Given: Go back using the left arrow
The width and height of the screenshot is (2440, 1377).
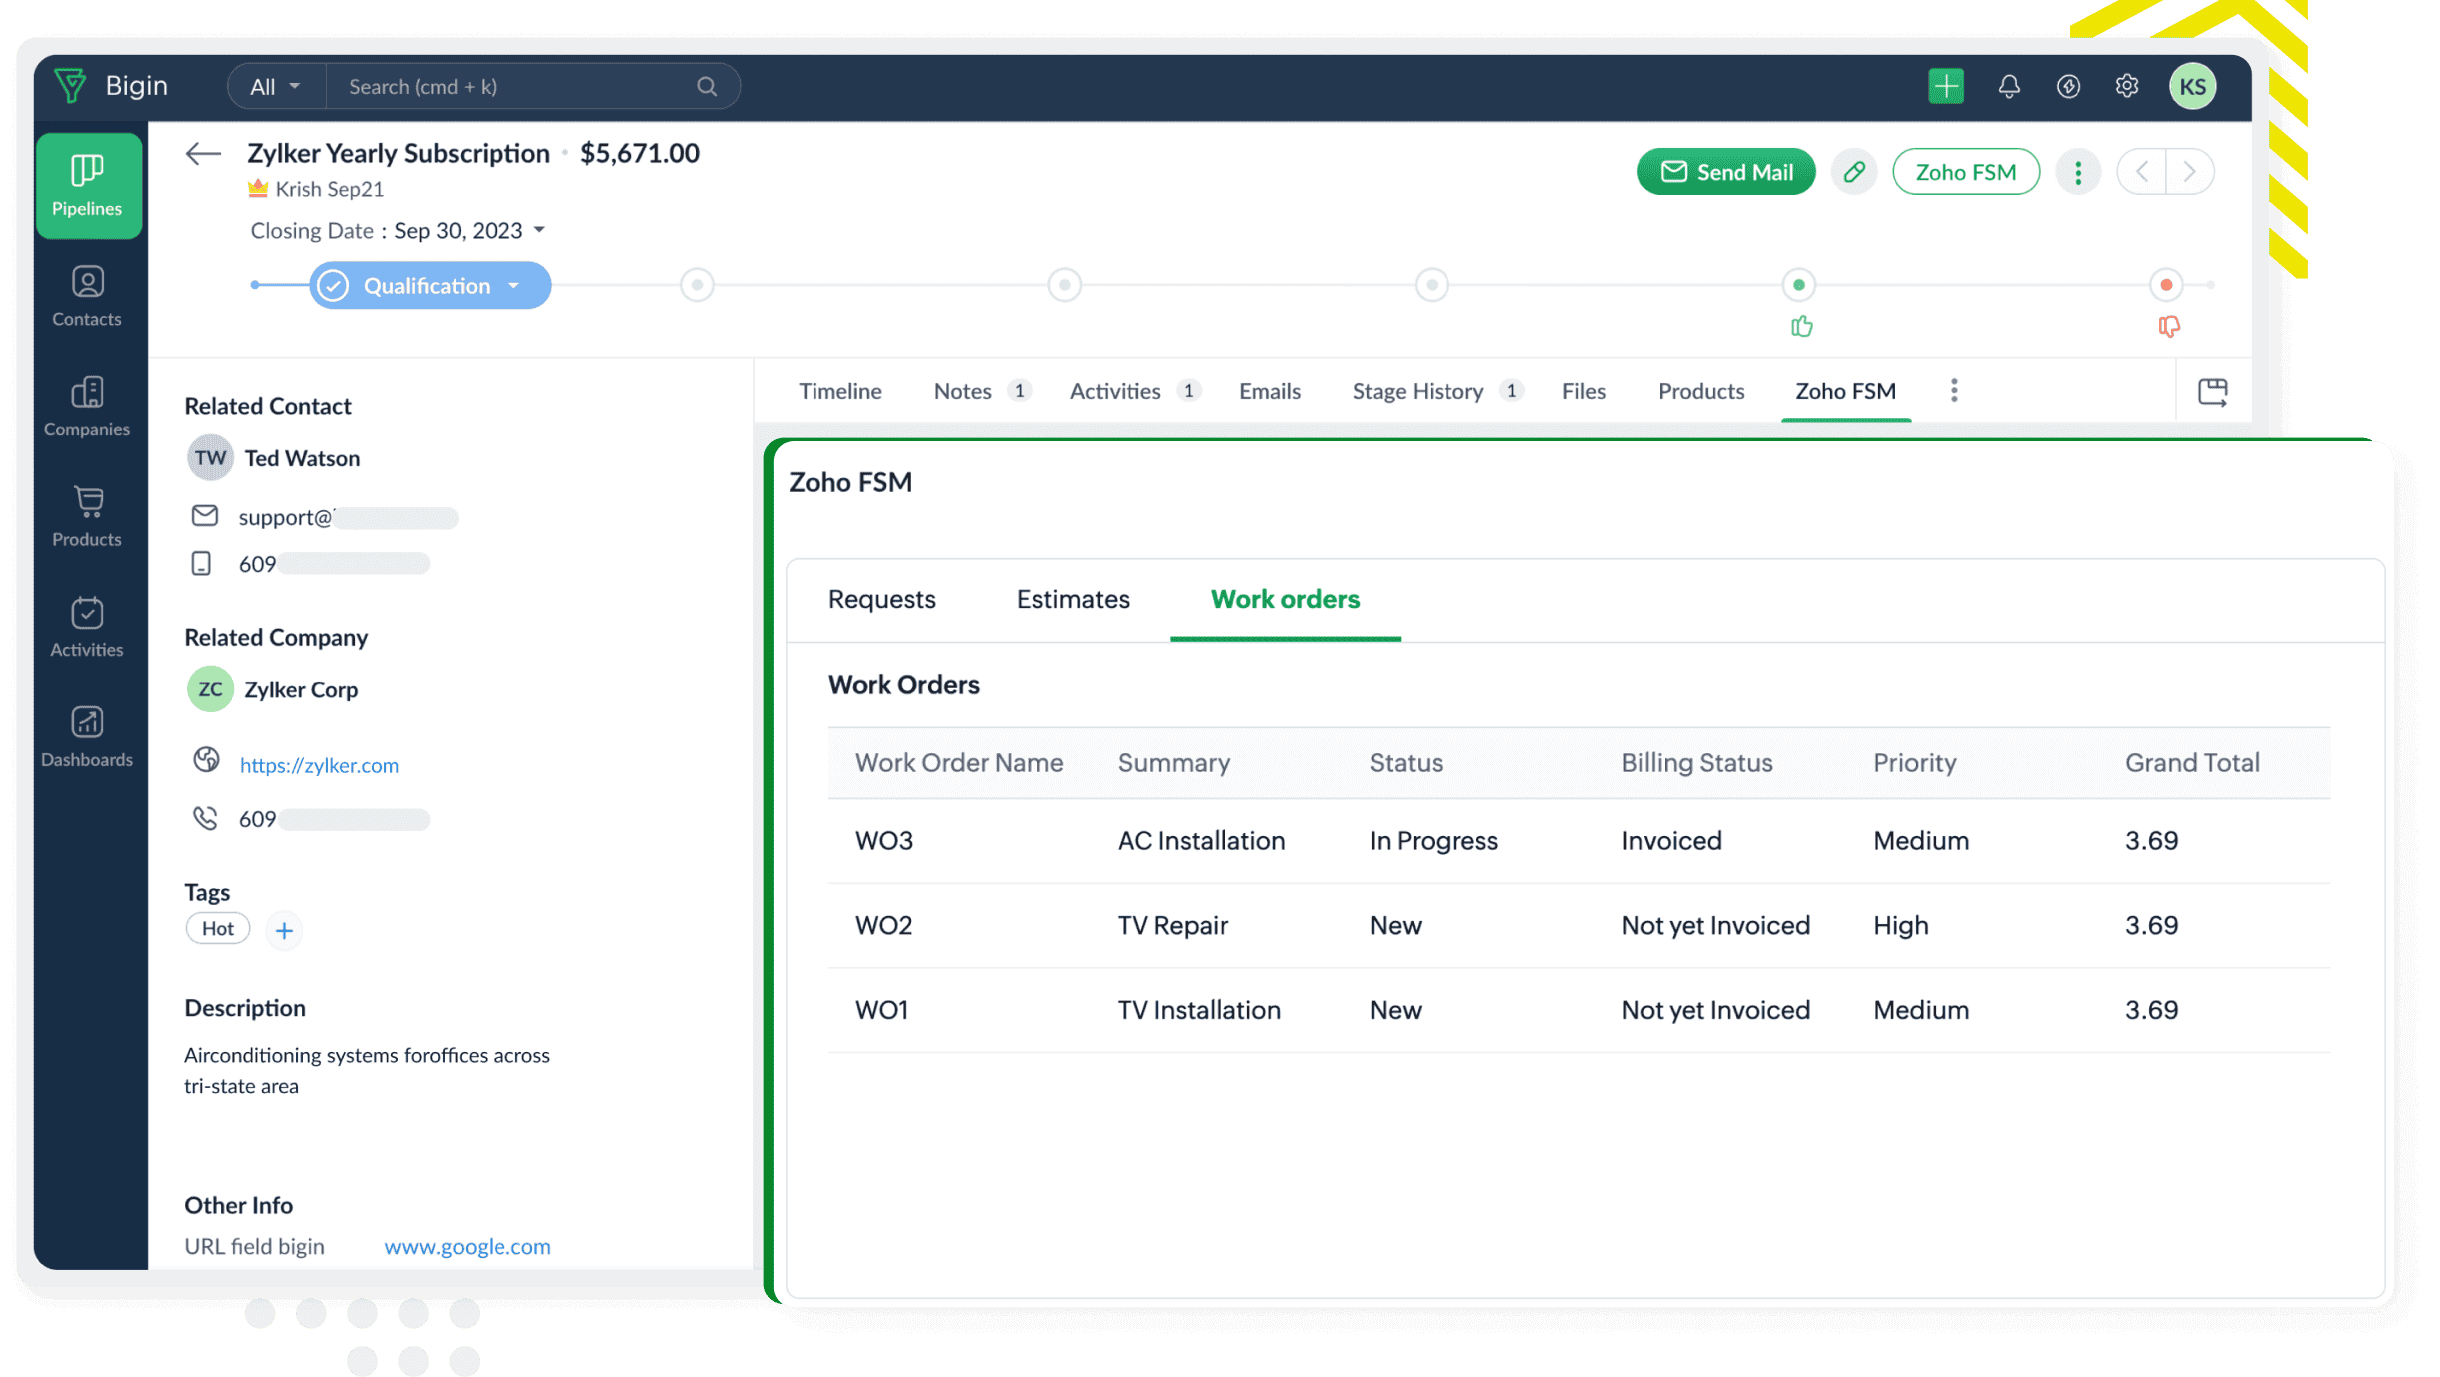Looking at the screenshot, I should click(x=203, y=154).
